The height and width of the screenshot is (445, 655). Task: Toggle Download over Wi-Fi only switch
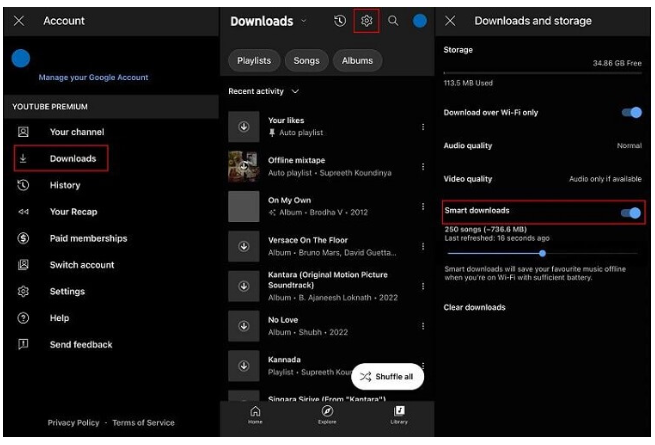click(630, 113)
